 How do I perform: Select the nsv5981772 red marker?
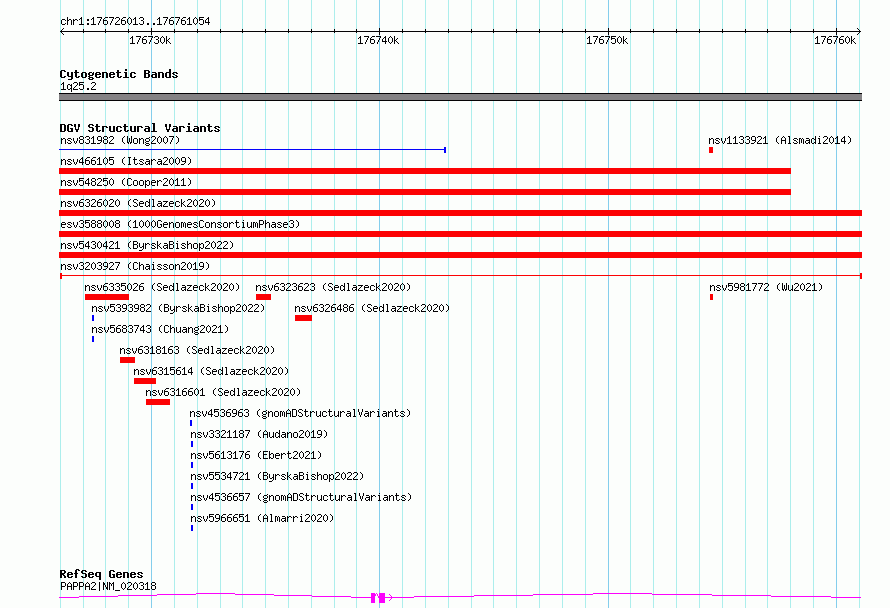pyautogui.click(x=711, y=297)
